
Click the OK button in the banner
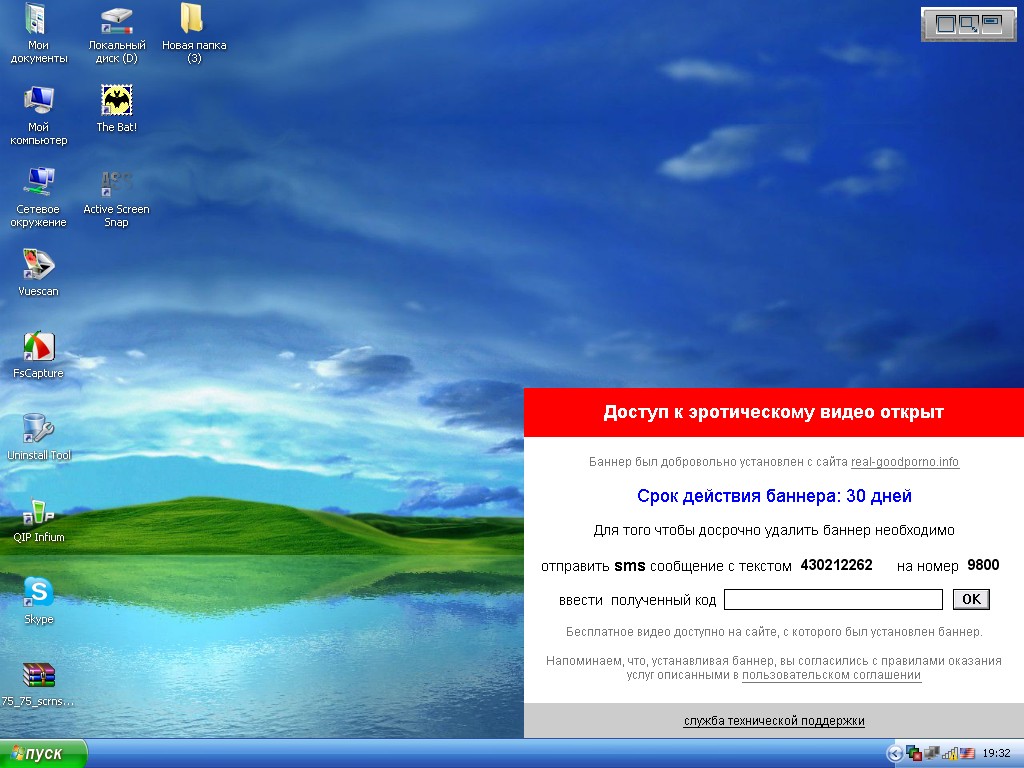click(x=971, y=599)
